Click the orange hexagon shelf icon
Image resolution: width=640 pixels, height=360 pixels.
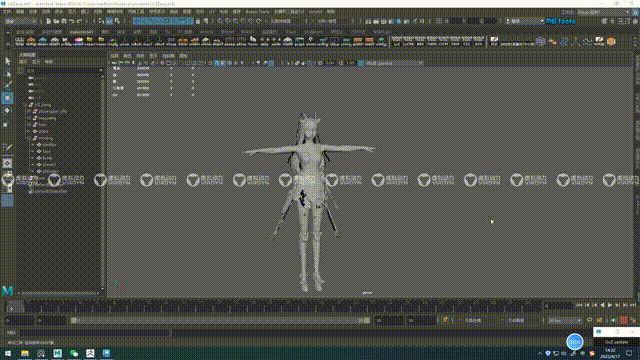(611, 41)
